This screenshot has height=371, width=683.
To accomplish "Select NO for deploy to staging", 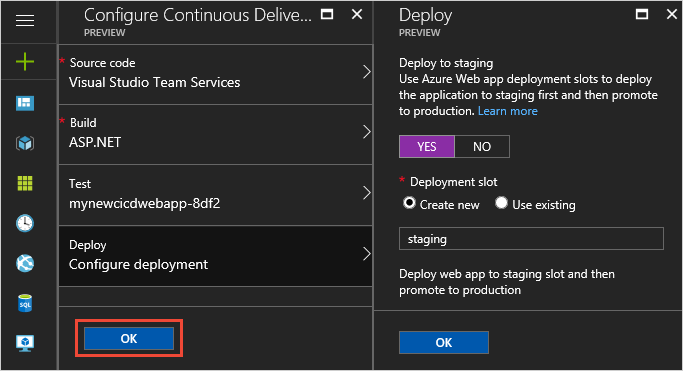I will coord(482,146).
